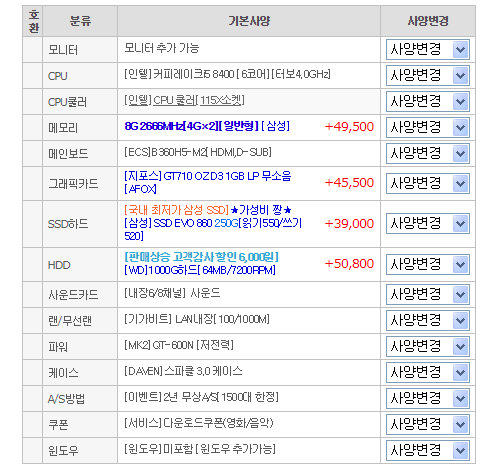Expand the 케이스 사양변경 dropdown
Image resolution: width=483 pixels, height=466 pixels.
[428, 372]
